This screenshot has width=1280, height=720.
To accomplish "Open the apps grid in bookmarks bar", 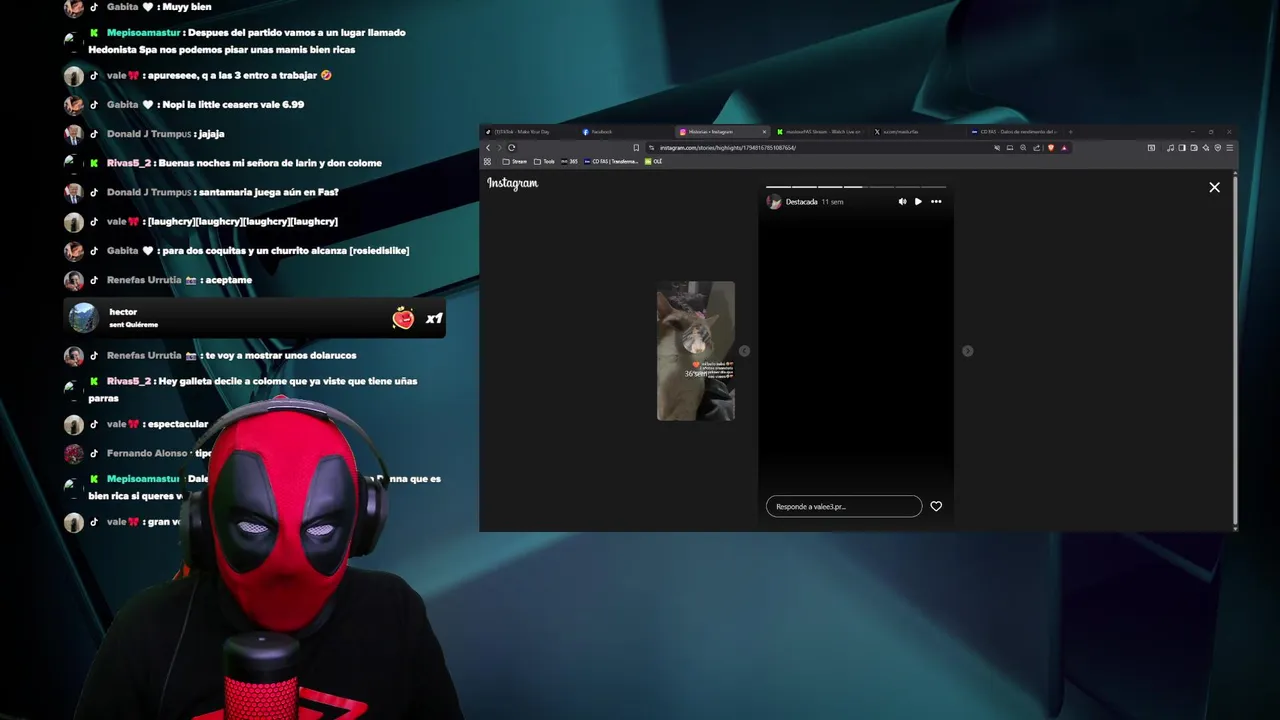I will tap(488, 161).
